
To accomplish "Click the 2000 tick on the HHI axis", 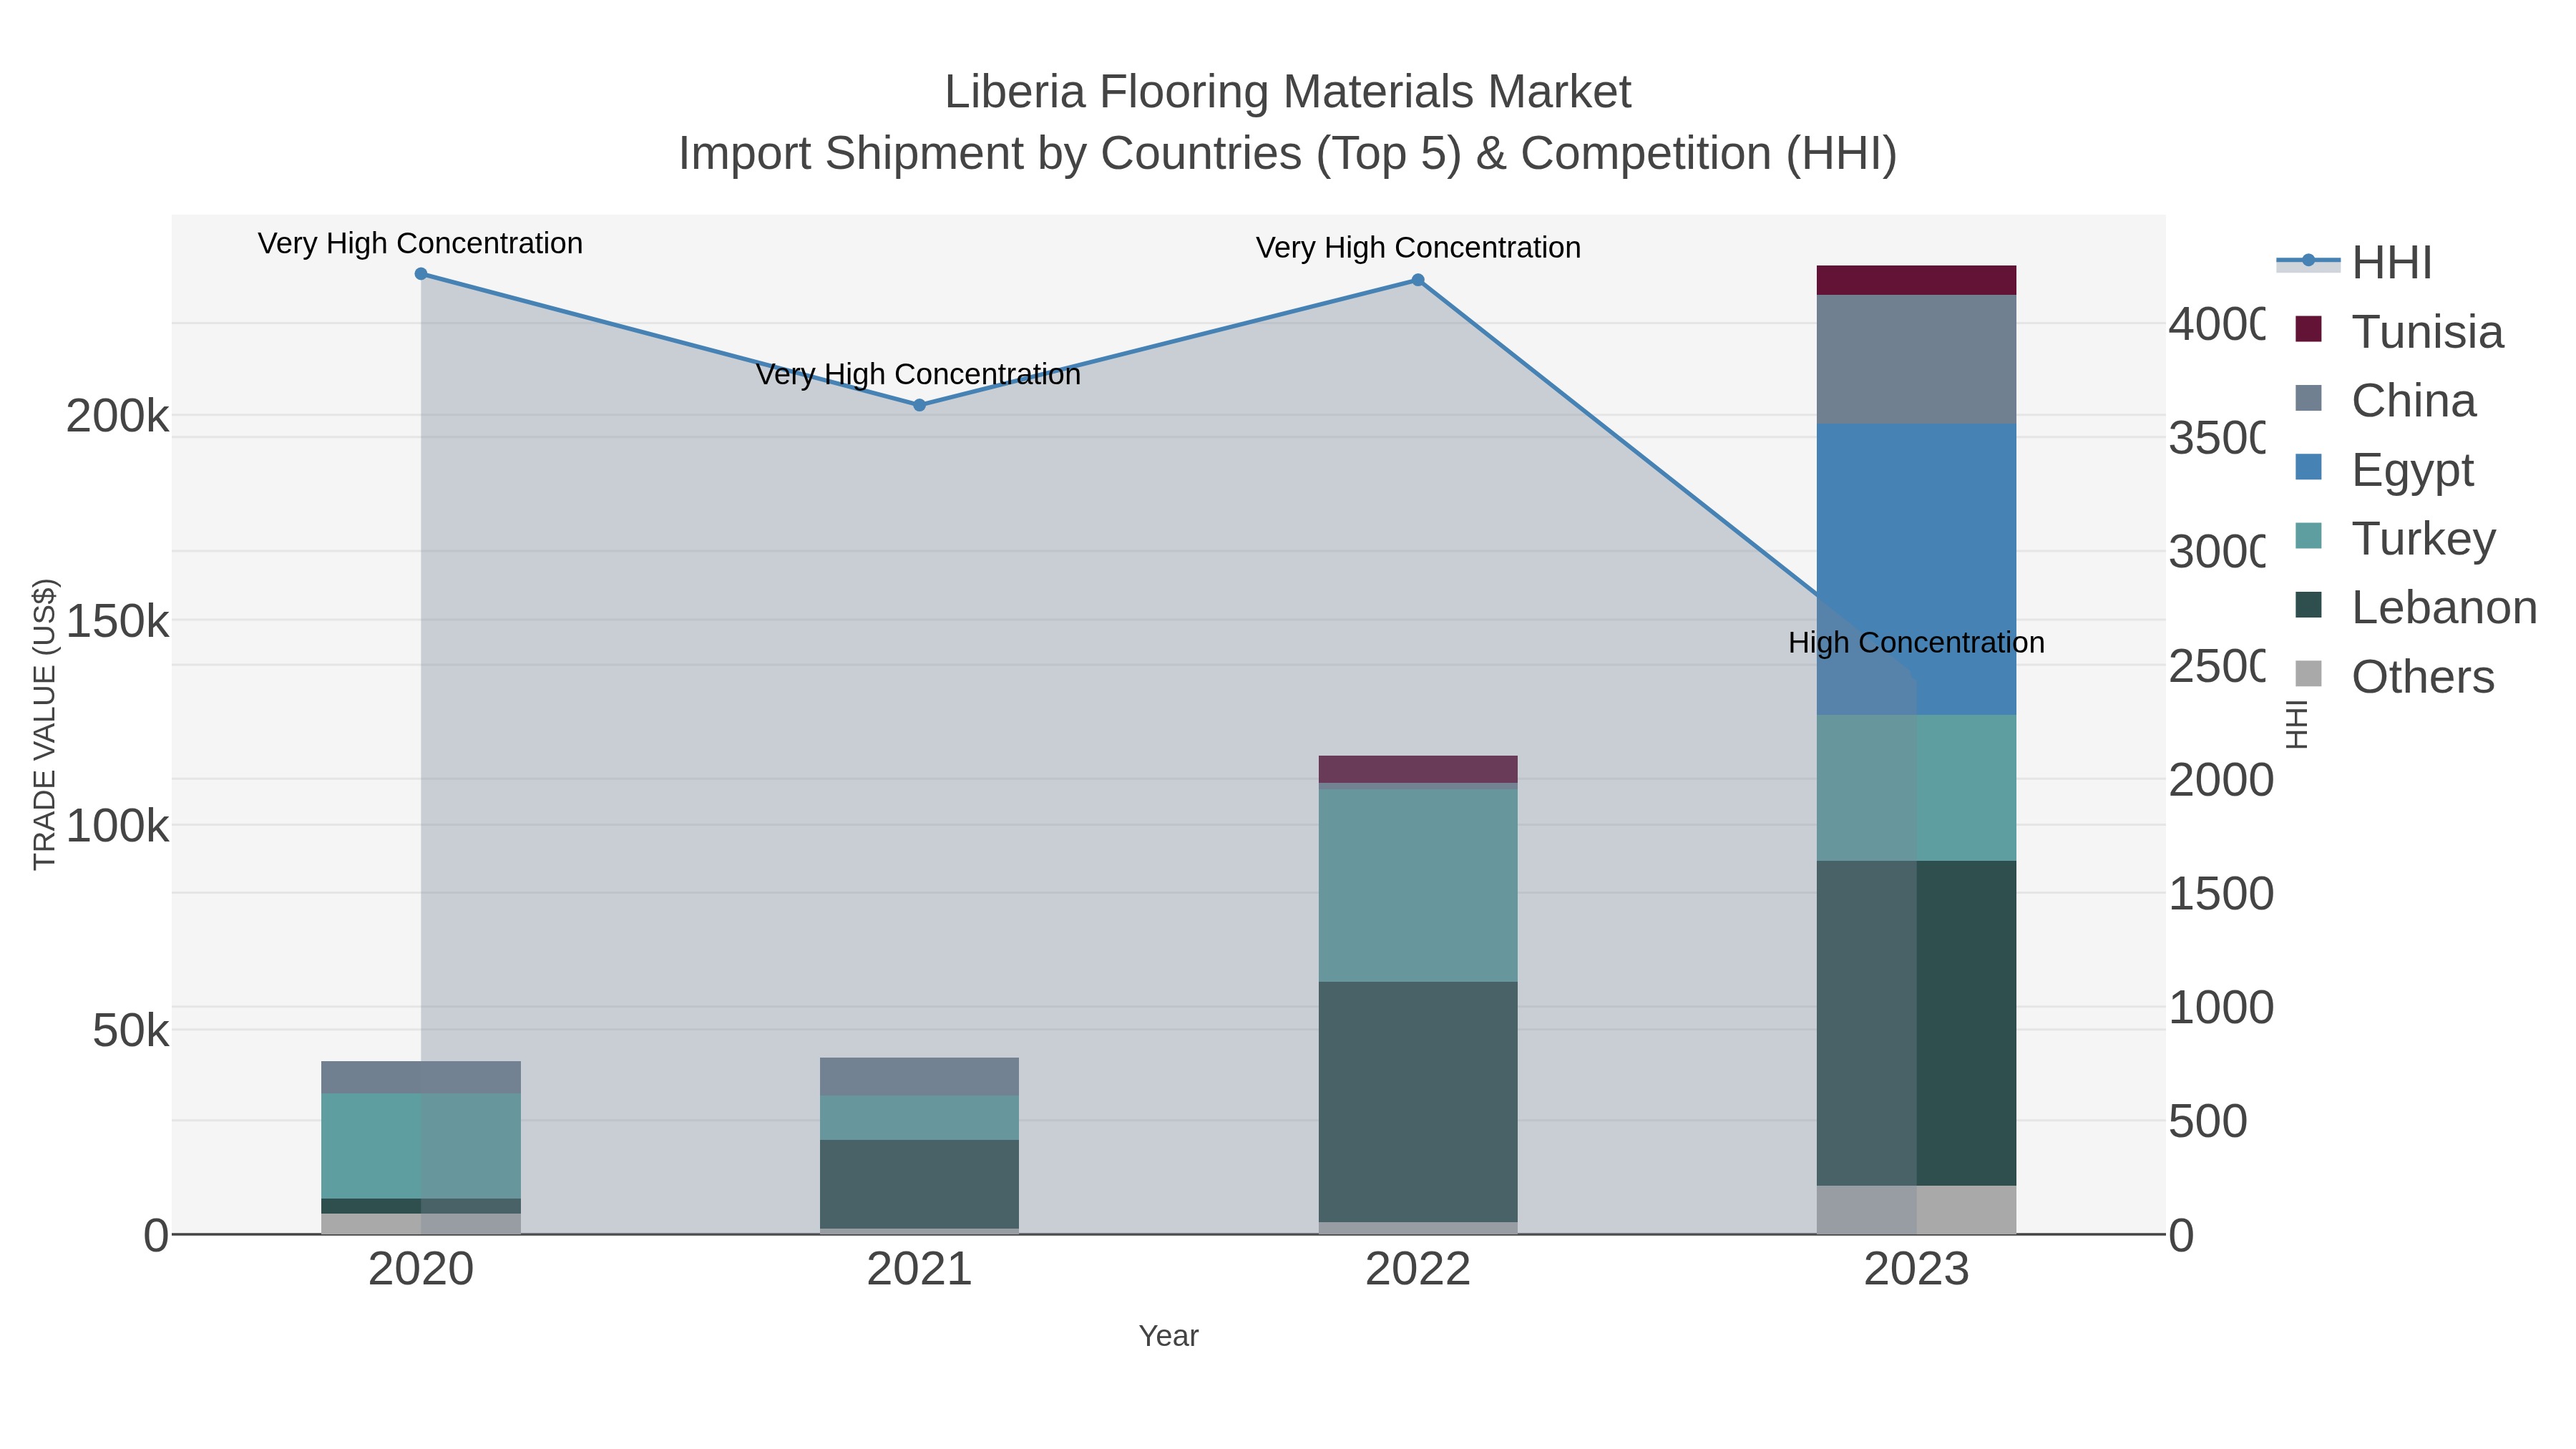I will tap(2221, 780).
